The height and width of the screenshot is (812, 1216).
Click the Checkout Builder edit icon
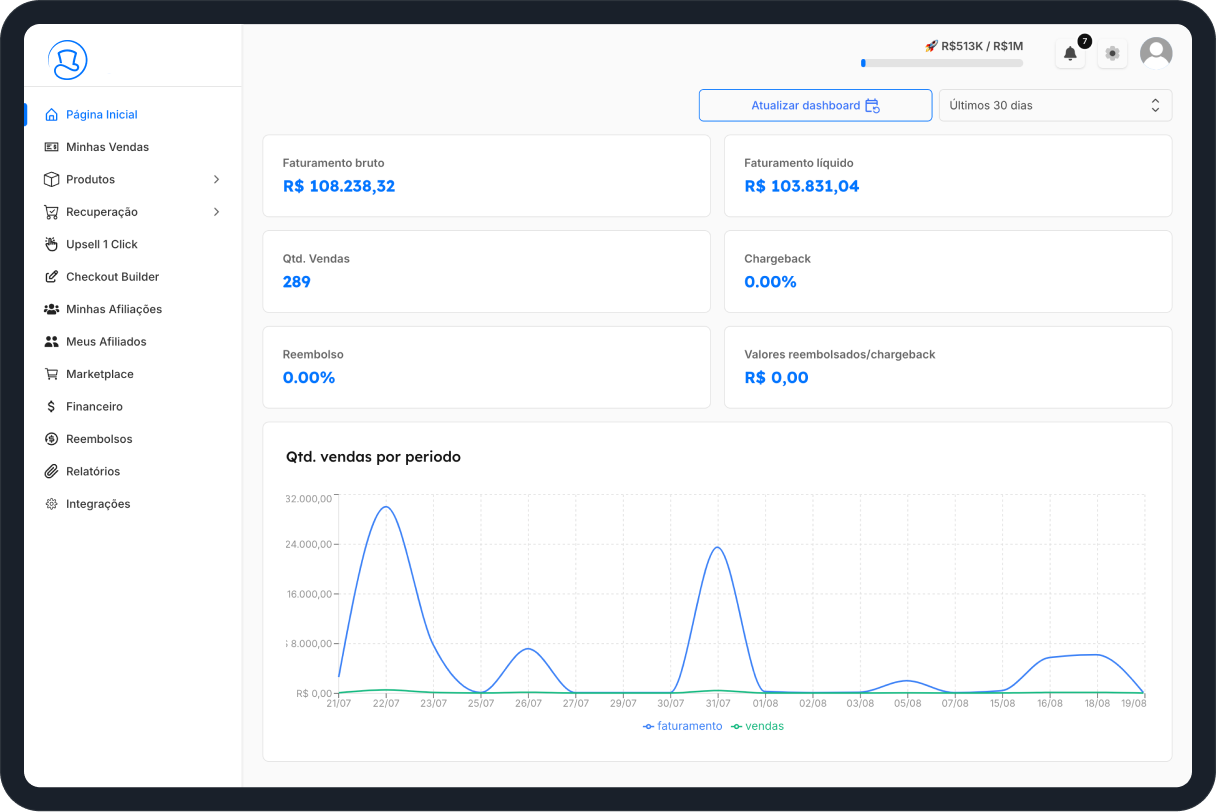(x=51, y=277)
